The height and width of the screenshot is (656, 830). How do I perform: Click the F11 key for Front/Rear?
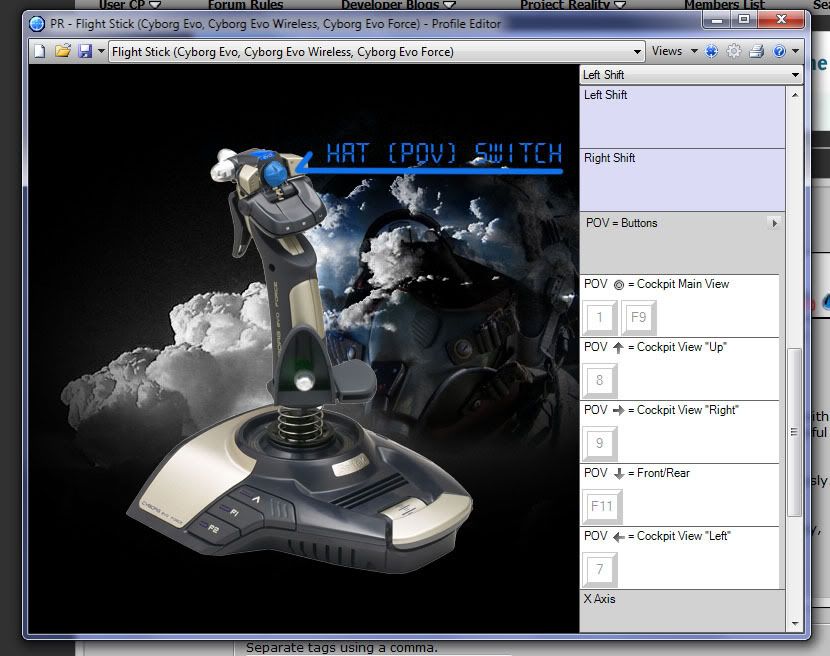(601, 507)
